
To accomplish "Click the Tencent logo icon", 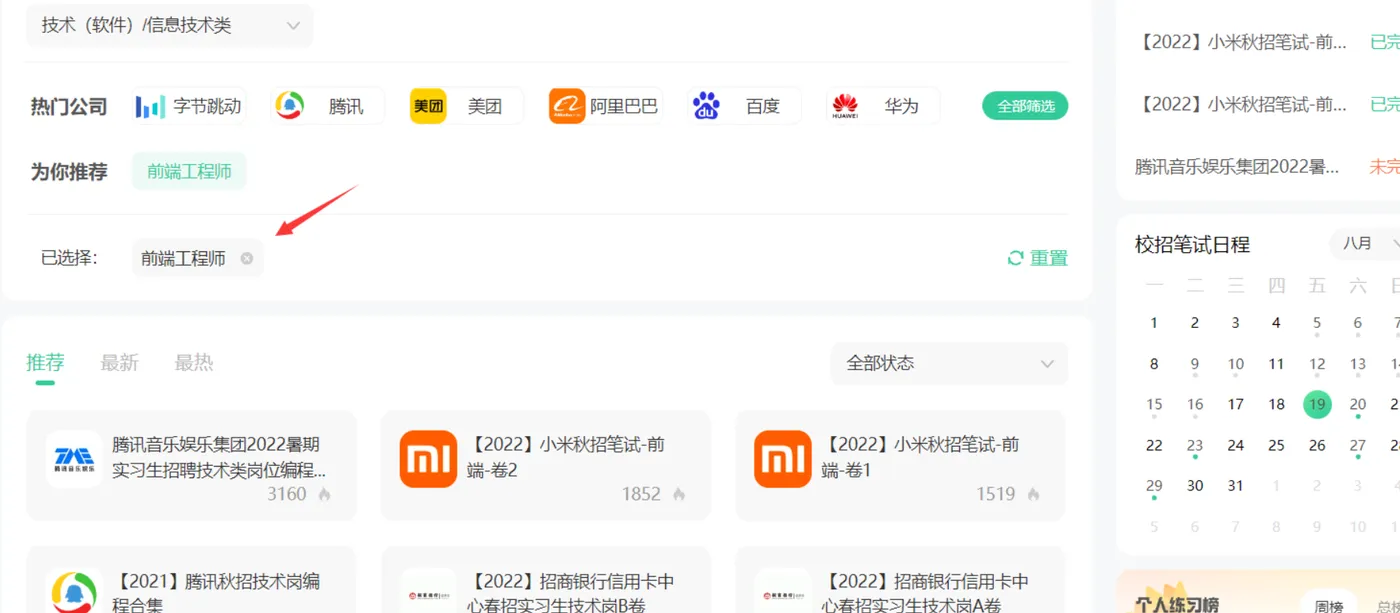I will [290, 106].
